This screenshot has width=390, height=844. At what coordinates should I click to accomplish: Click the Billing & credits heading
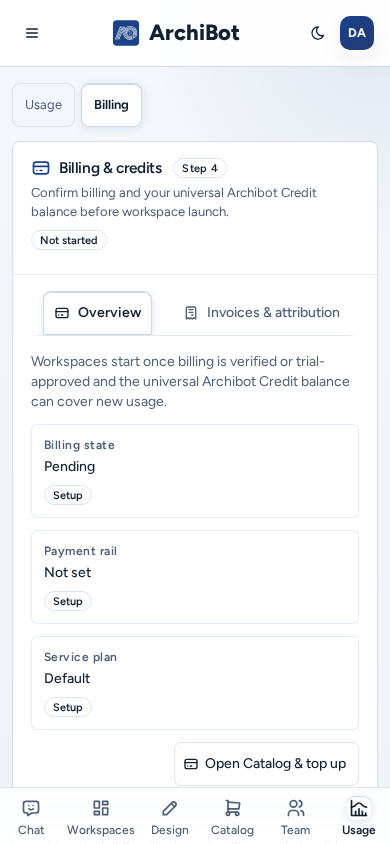(110, 168)
